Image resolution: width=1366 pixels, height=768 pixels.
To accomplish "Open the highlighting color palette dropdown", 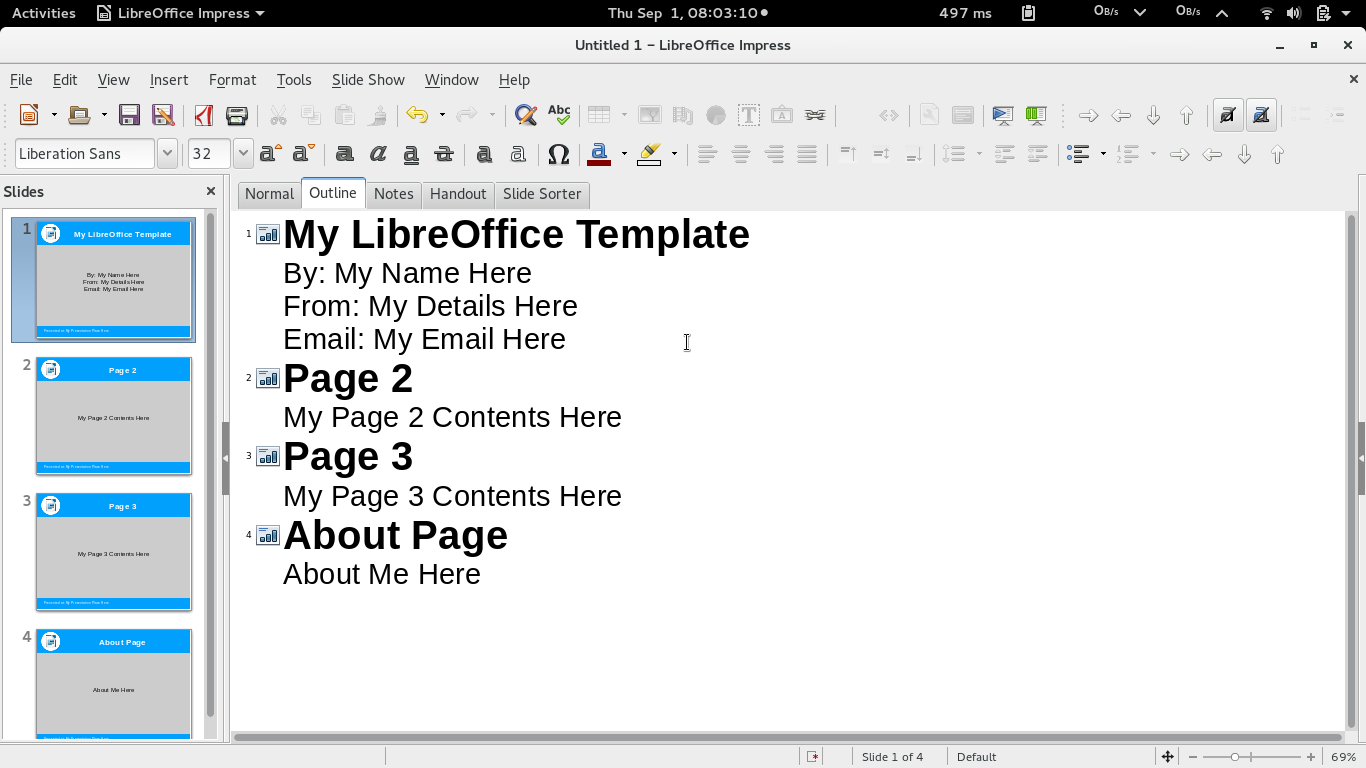I will click(x=674, y=154).
